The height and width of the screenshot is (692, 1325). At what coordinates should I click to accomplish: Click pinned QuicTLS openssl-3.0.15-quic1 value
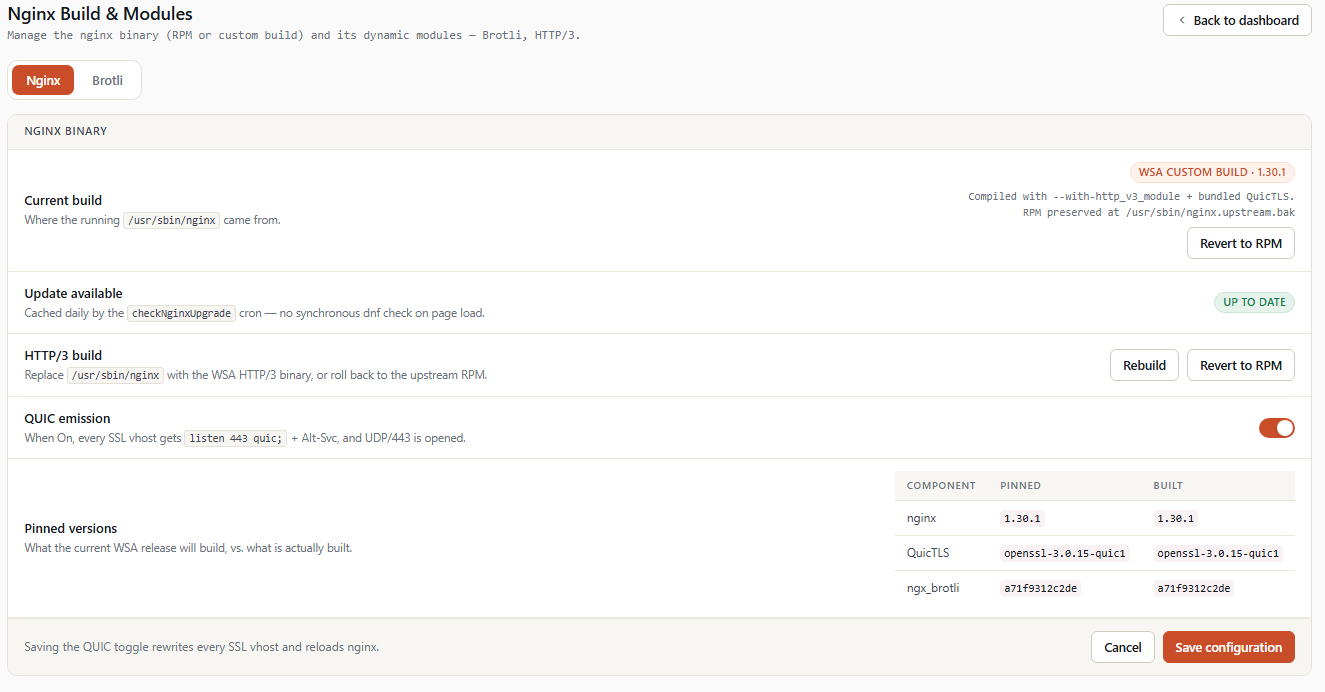tap(1065, 554)
